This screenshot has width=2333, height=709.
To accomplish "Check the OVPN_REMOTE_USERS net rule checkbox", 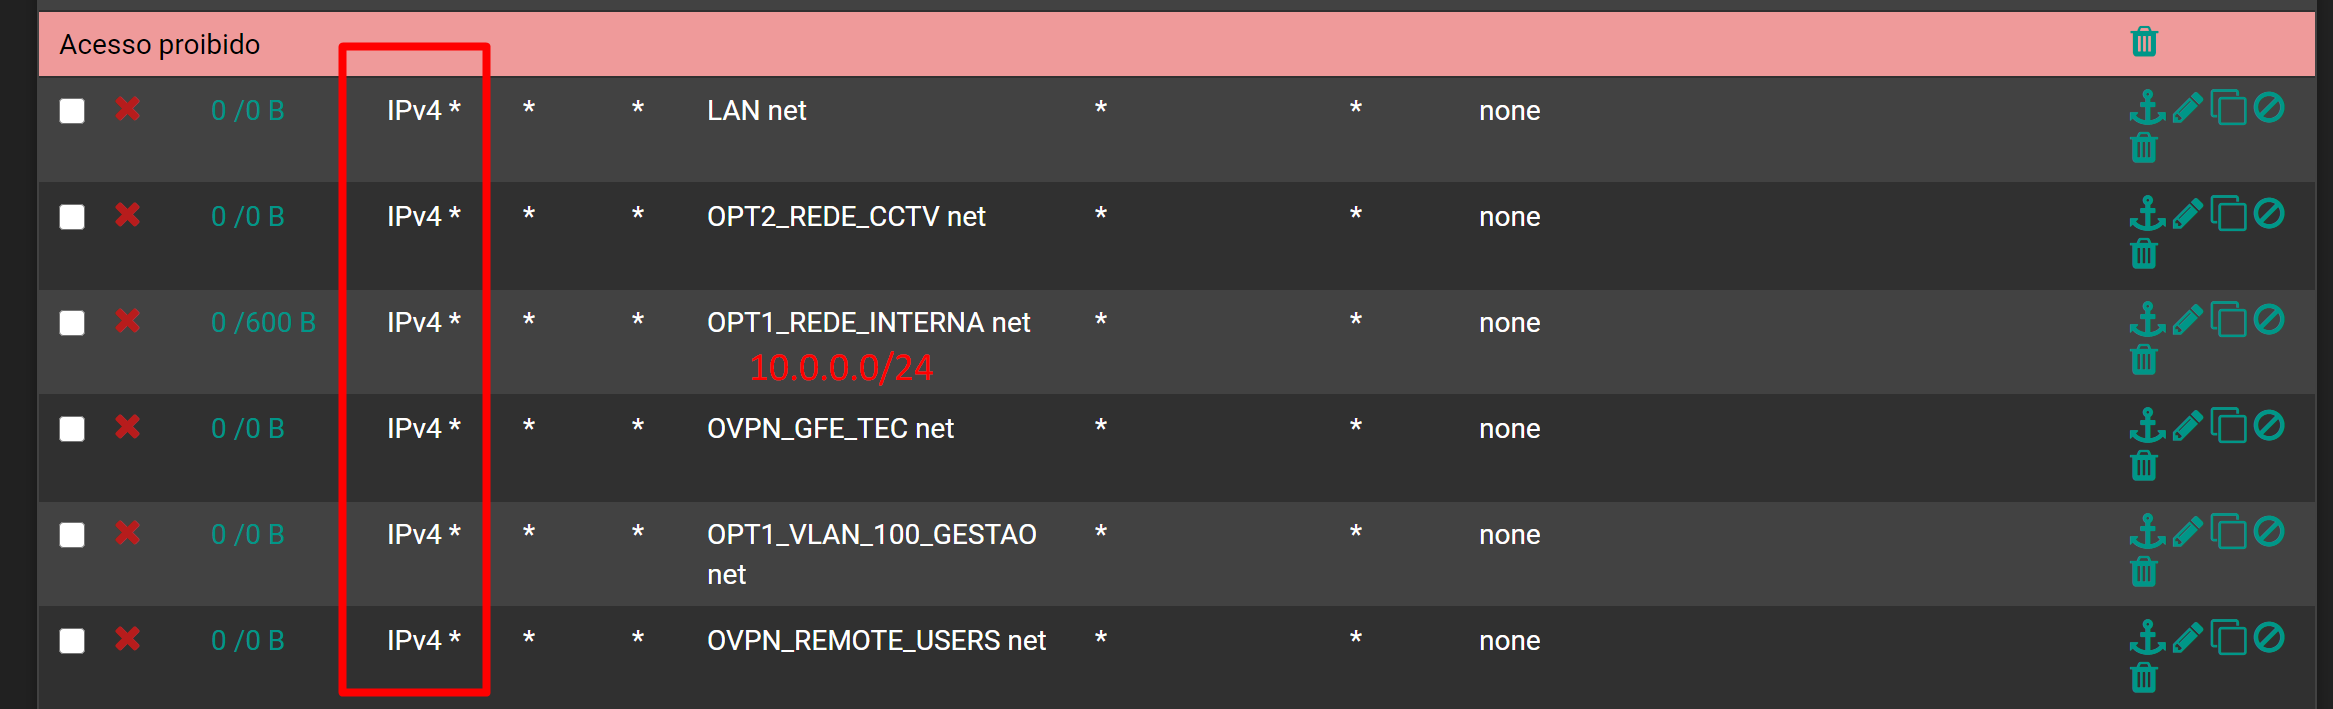I will (x=72, y=640).
